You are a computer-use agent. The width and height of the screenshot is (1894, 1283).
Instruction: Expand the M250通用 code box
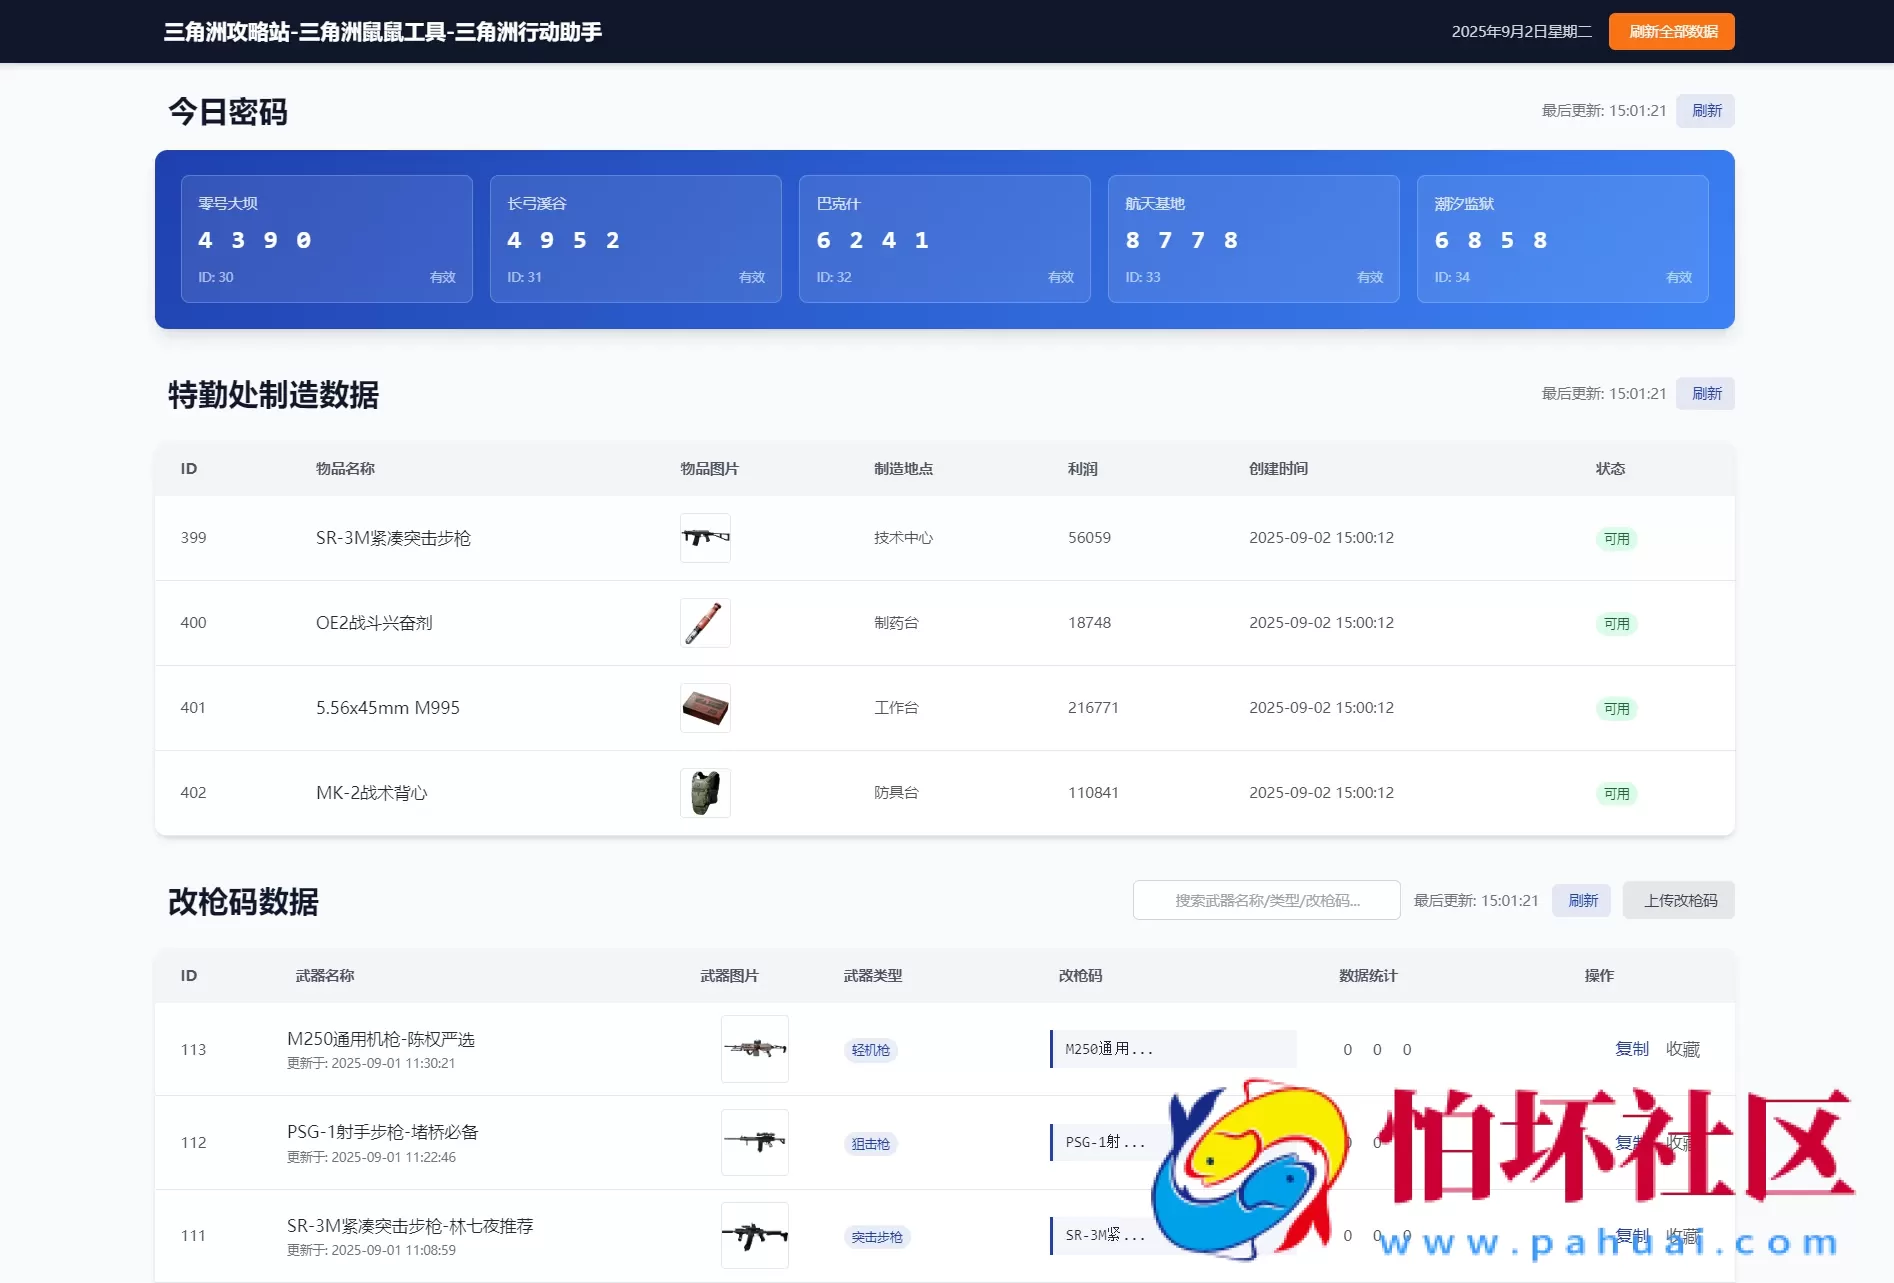pyautogui.click(x=1172, y=1049)
